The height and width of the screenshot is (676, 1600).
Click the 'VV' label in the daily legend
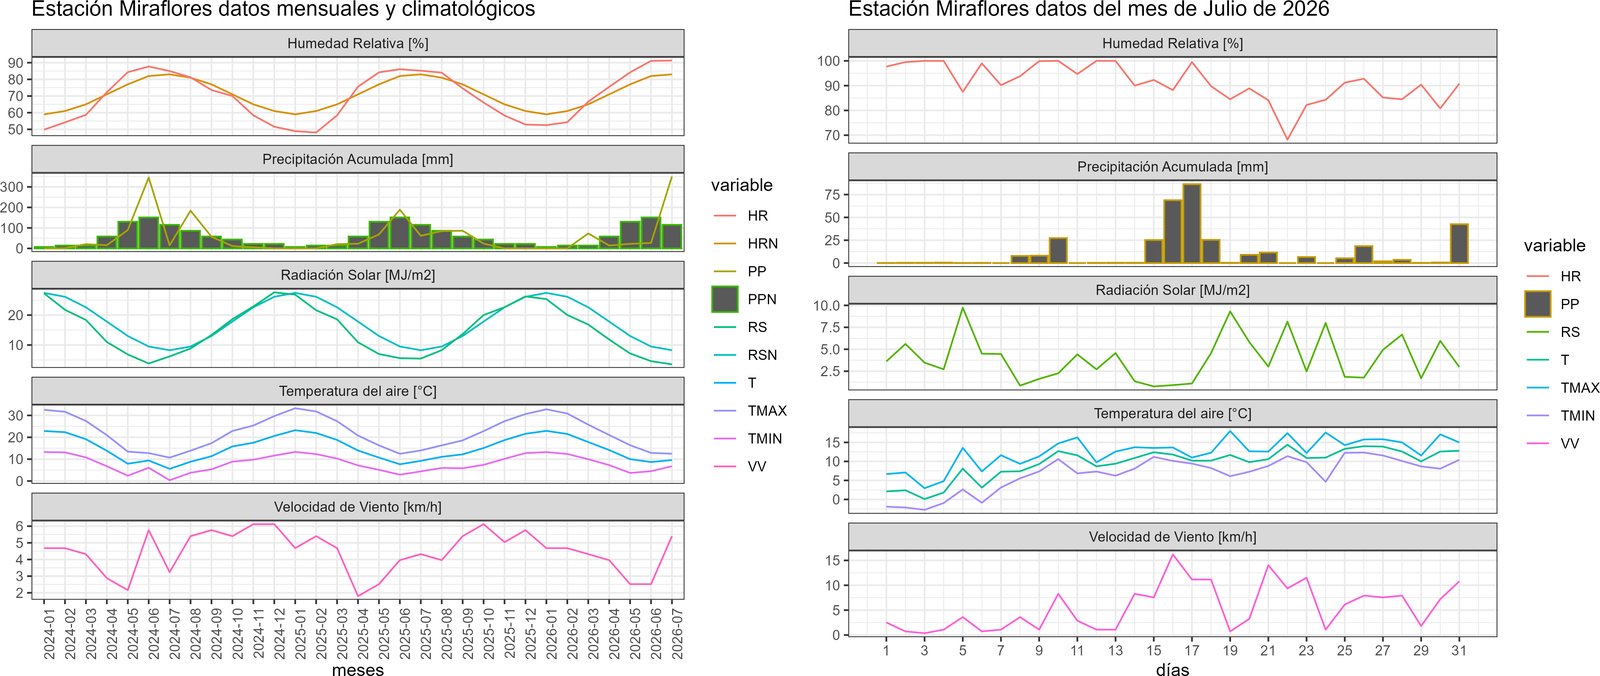pos(1570,443)
